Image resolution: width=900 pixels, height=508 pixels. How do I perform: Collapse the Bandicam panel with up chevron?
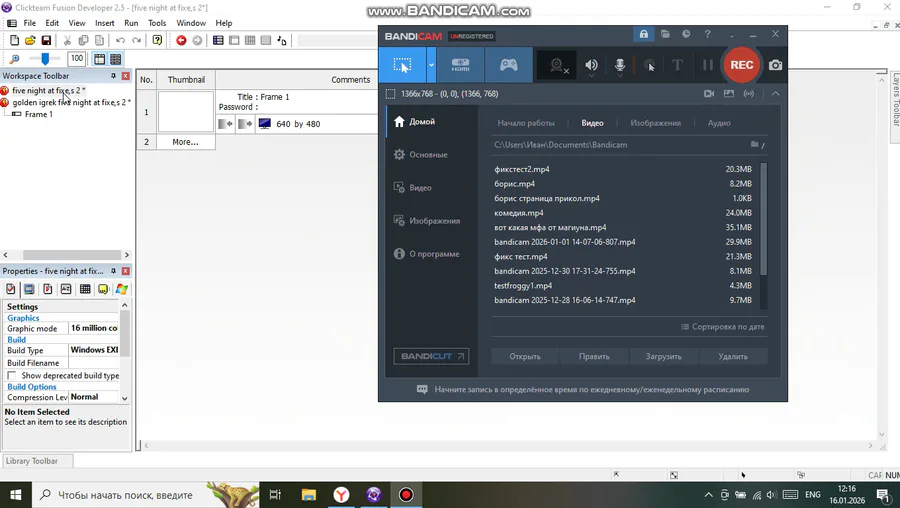pos(775,94)
